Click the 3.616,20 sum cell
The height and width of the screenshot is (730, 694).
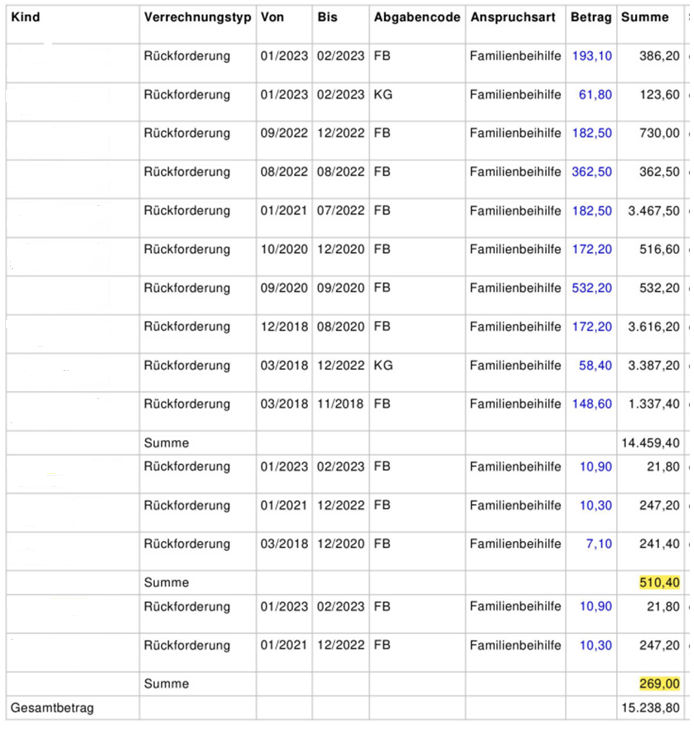point(654,326)
